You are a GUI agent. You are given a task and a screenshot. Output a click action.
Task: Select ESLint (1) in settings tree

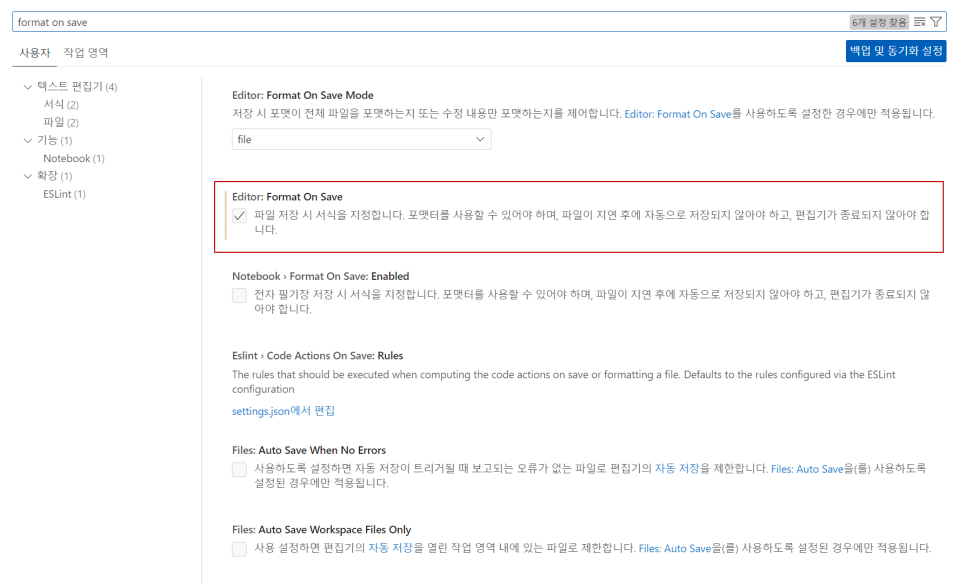coord(64,194)
